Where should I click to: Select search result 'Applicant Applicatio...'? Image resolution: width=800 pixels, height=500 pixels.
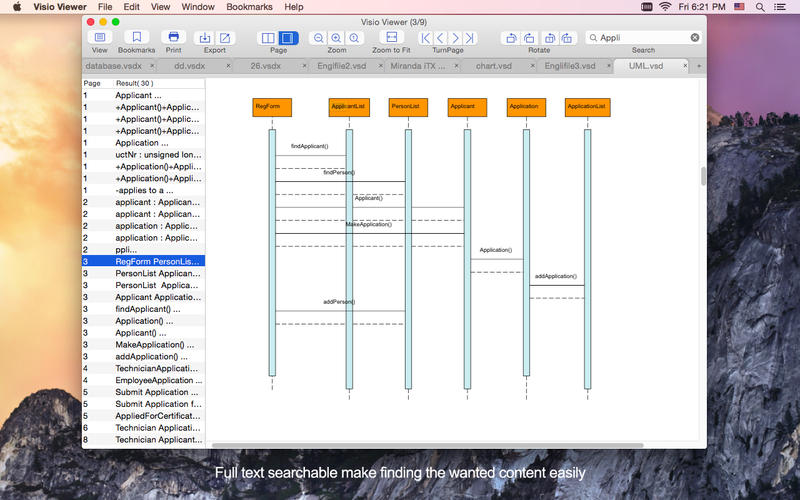[x=143, y=297]
